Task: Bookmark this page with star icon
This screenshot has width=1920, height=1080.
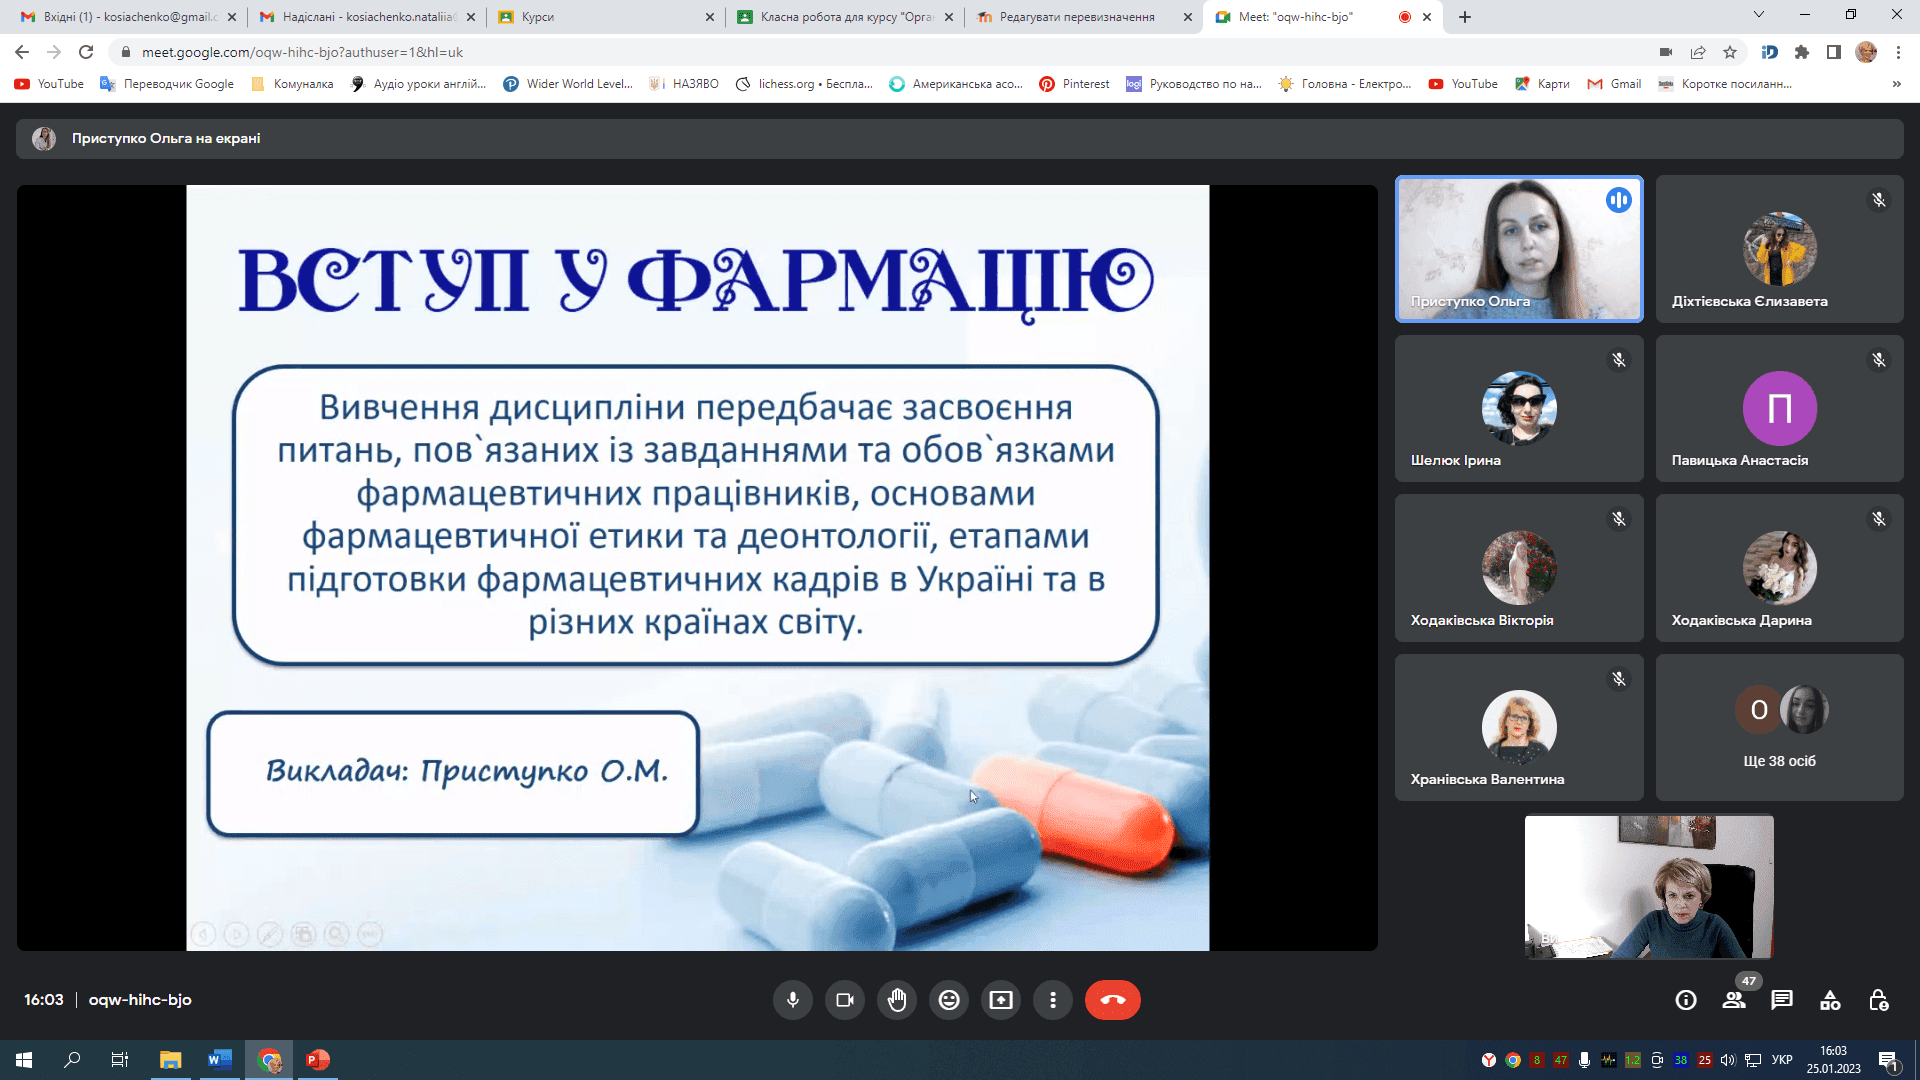Action: [1730, 52]
